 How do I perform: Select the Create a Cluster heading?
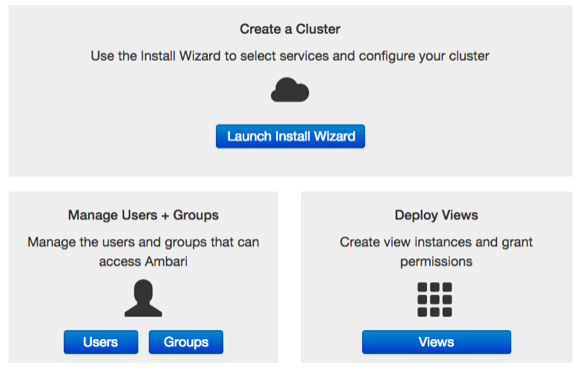point(290,29)
